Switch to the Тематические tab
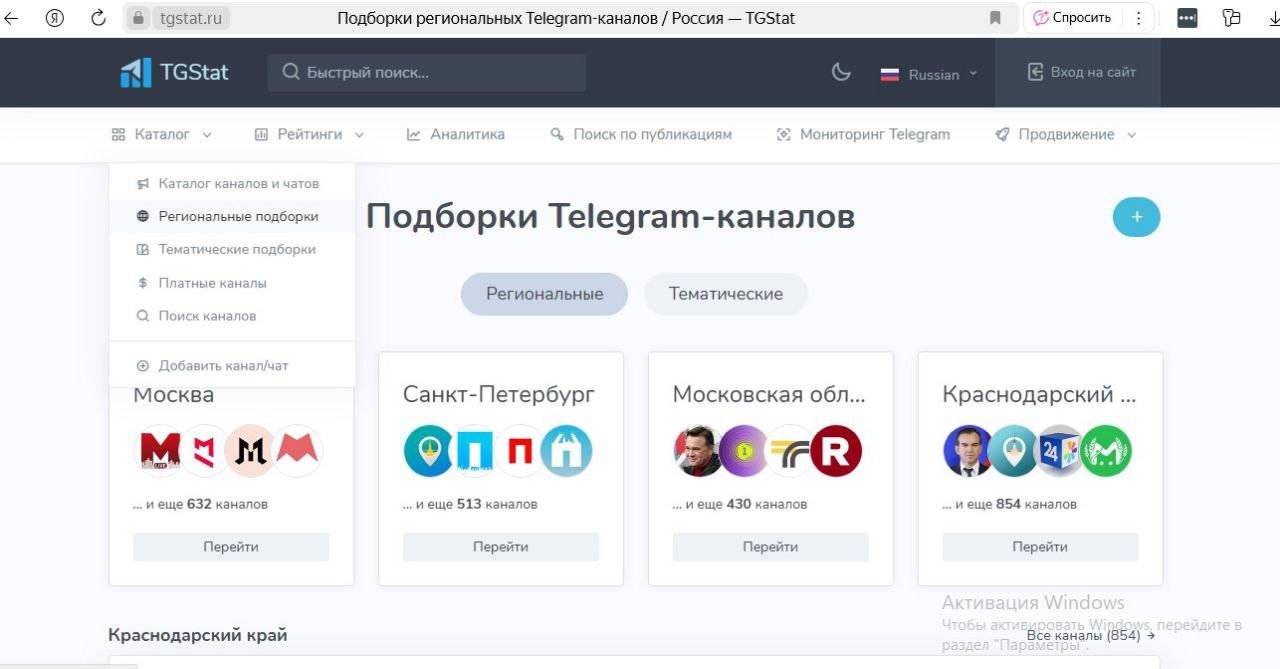The width and height of the screenshot is (1280, 669). pyautogui.click(x=726, y=294)
